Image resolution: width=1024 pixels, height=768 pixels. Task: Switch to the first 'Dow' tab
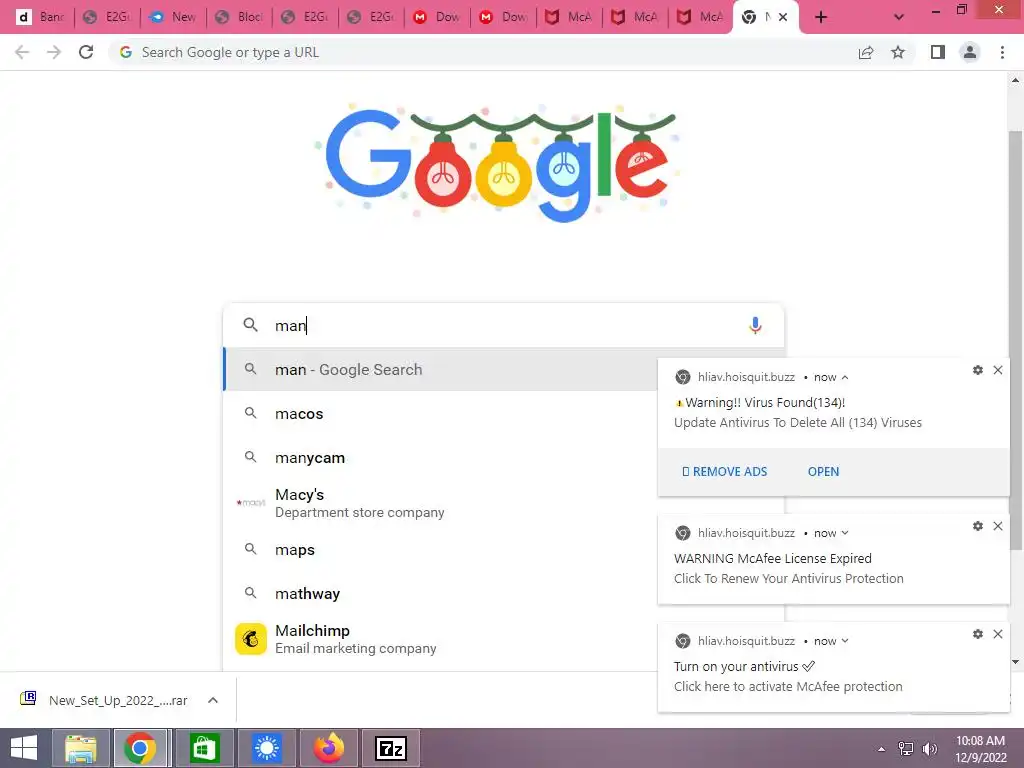(437, 17)
